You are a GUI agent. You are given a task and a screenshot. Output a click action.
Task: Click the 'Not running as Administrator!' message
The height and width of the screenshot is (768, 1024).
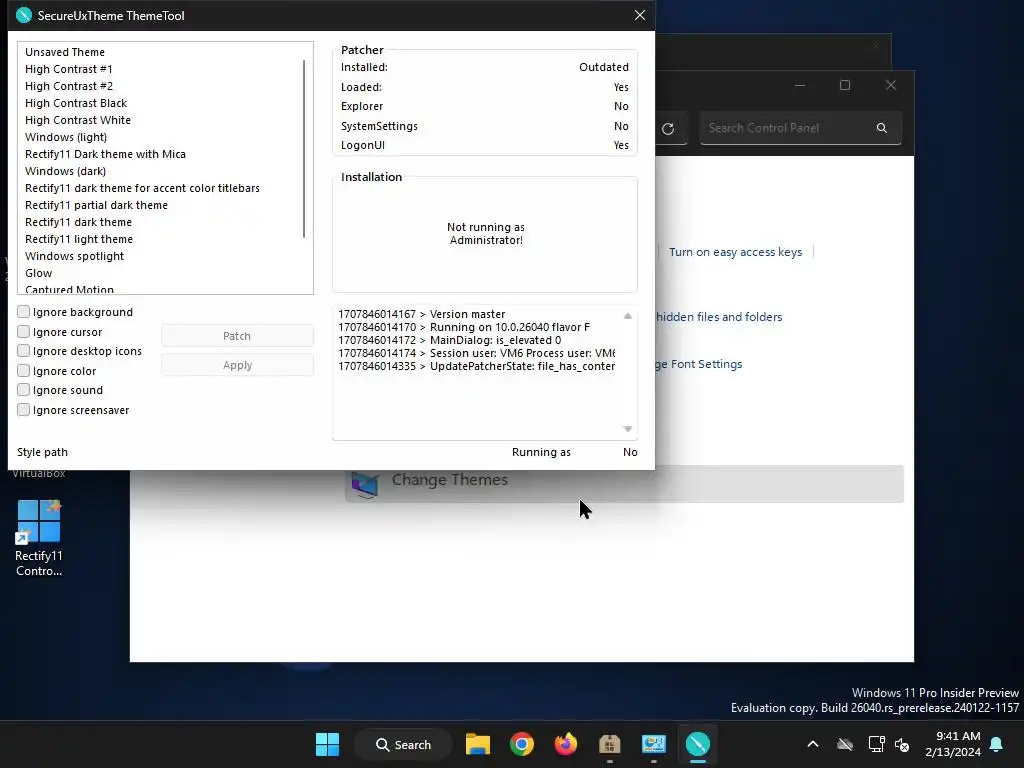click(486, 233)
